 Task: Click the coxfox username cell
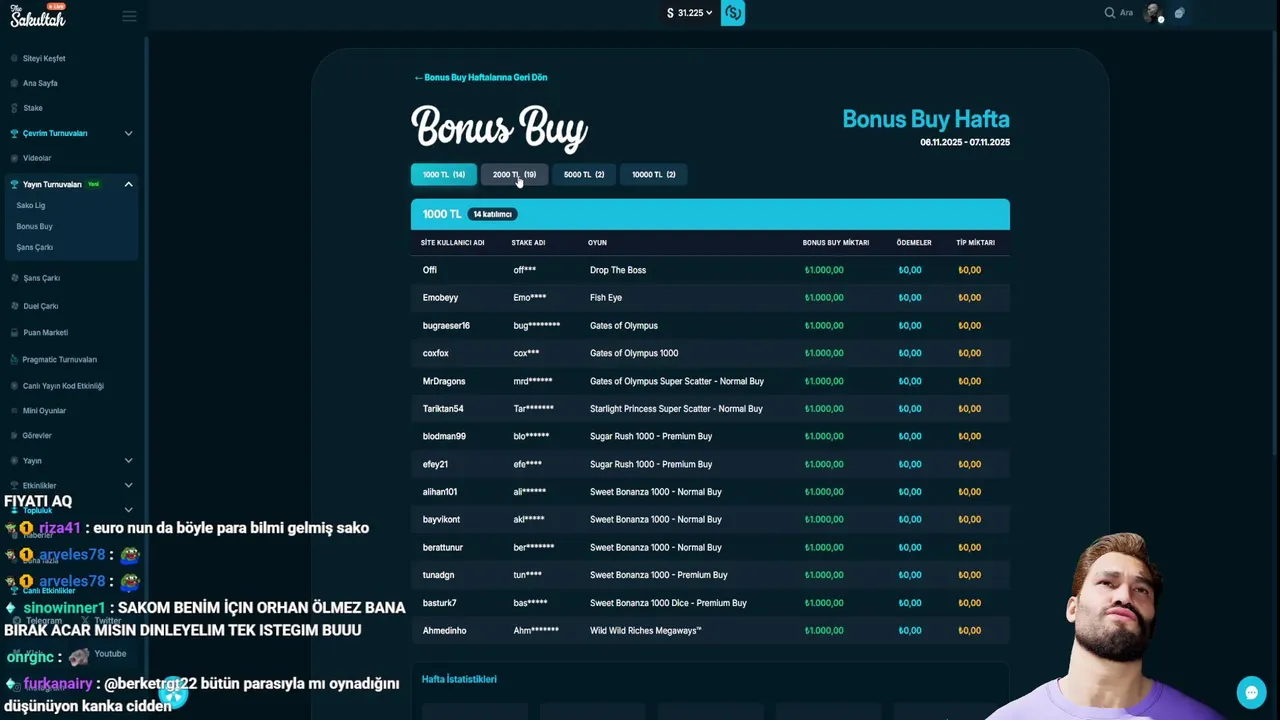coord(436,353)
